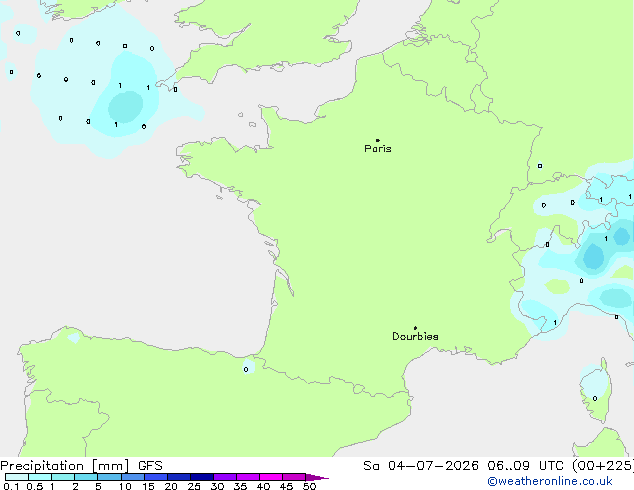This screenshot has height=490, width=634.
Task: Click the legend value label '50'
Action: 309,486
